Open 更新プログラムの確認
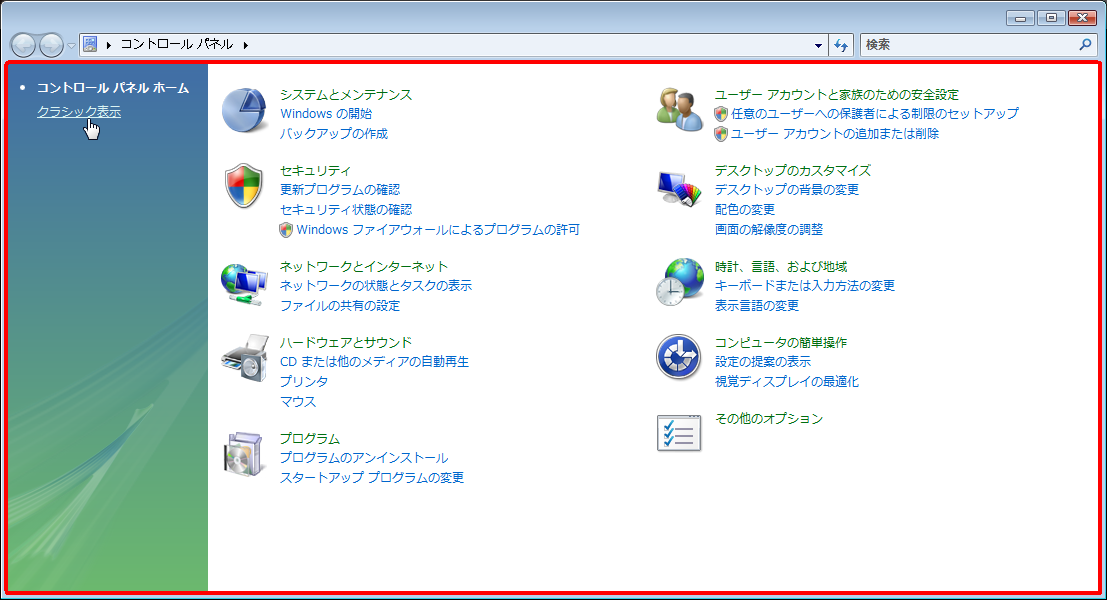Viewport: 1107px width, 600px height. point(340,190)
